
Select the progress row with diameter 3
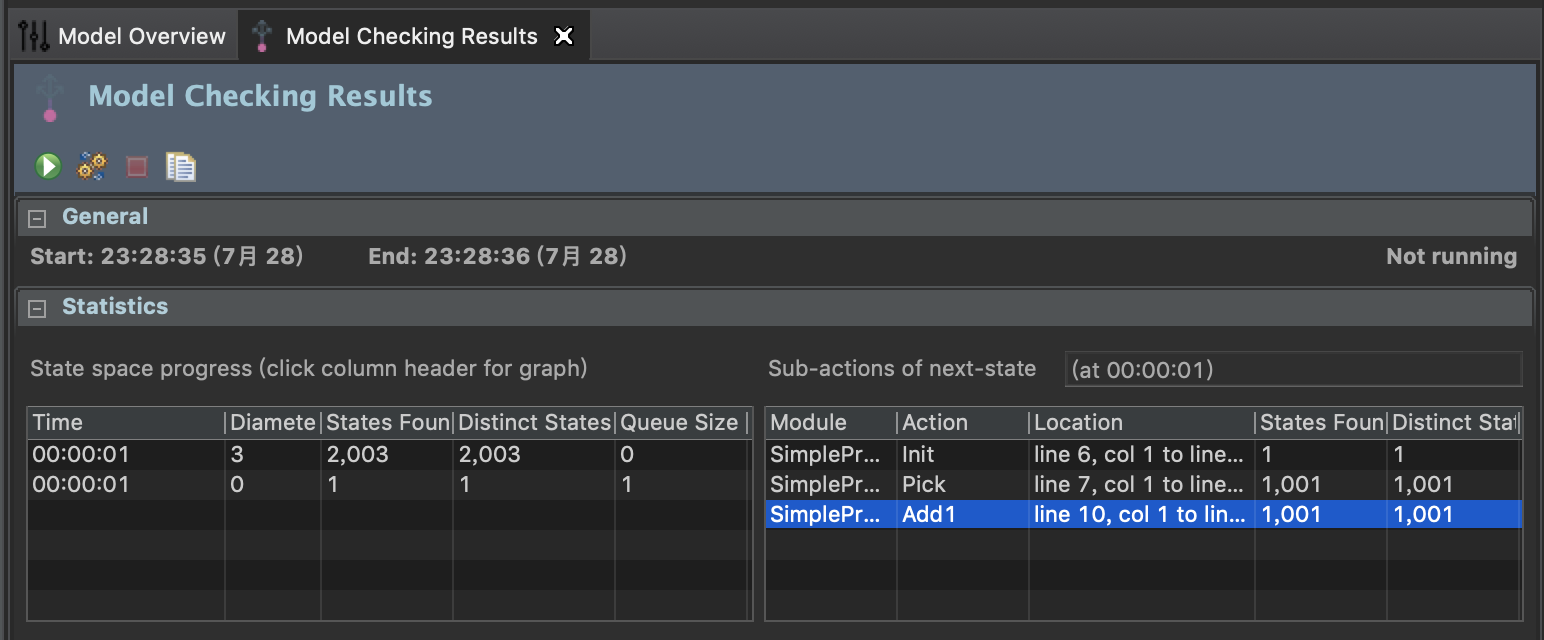click(x=388, y=455)
